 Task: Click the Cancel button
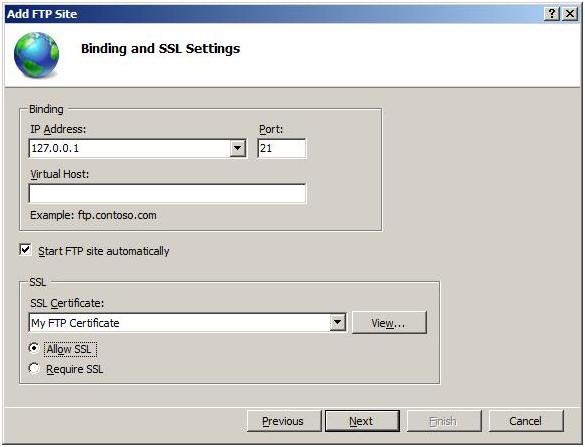pos(526,421)
